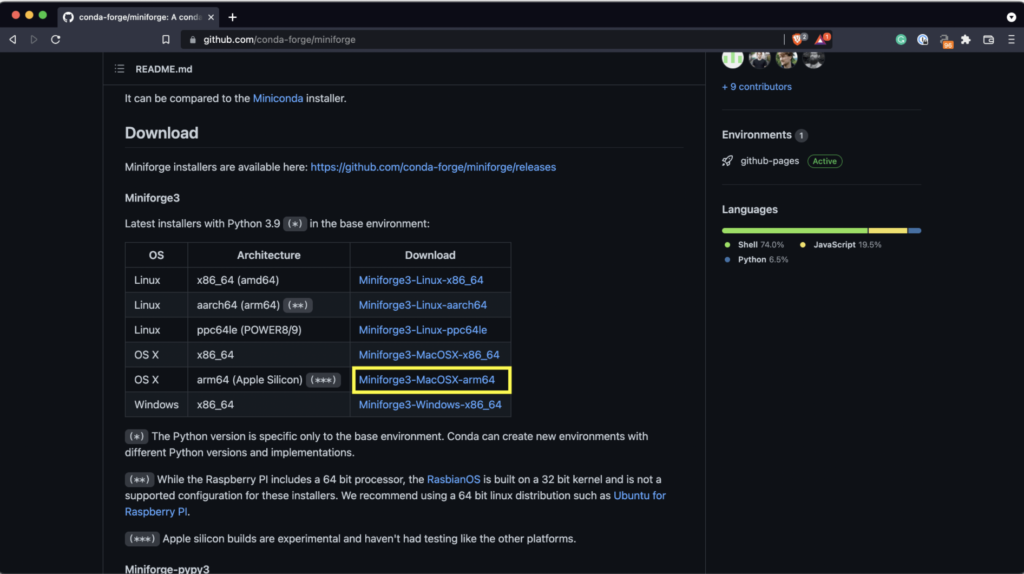Click the Environments count badge showing 1
The height and width of the screenshot is (574, 1024).
click(x=801, y=135)
